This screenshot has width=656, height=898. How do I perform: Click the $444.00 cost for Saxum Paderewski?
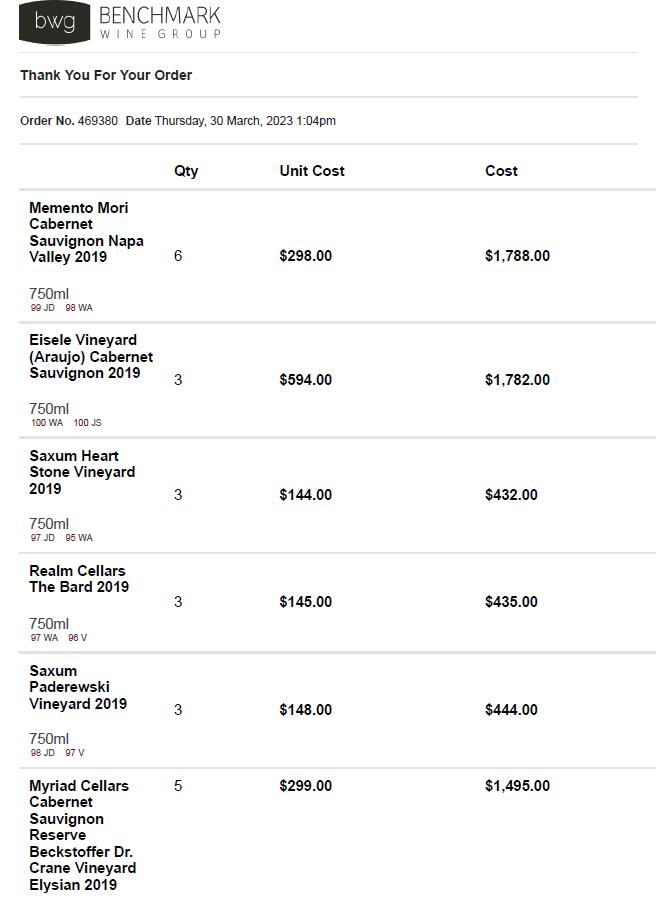click(511, 710)
